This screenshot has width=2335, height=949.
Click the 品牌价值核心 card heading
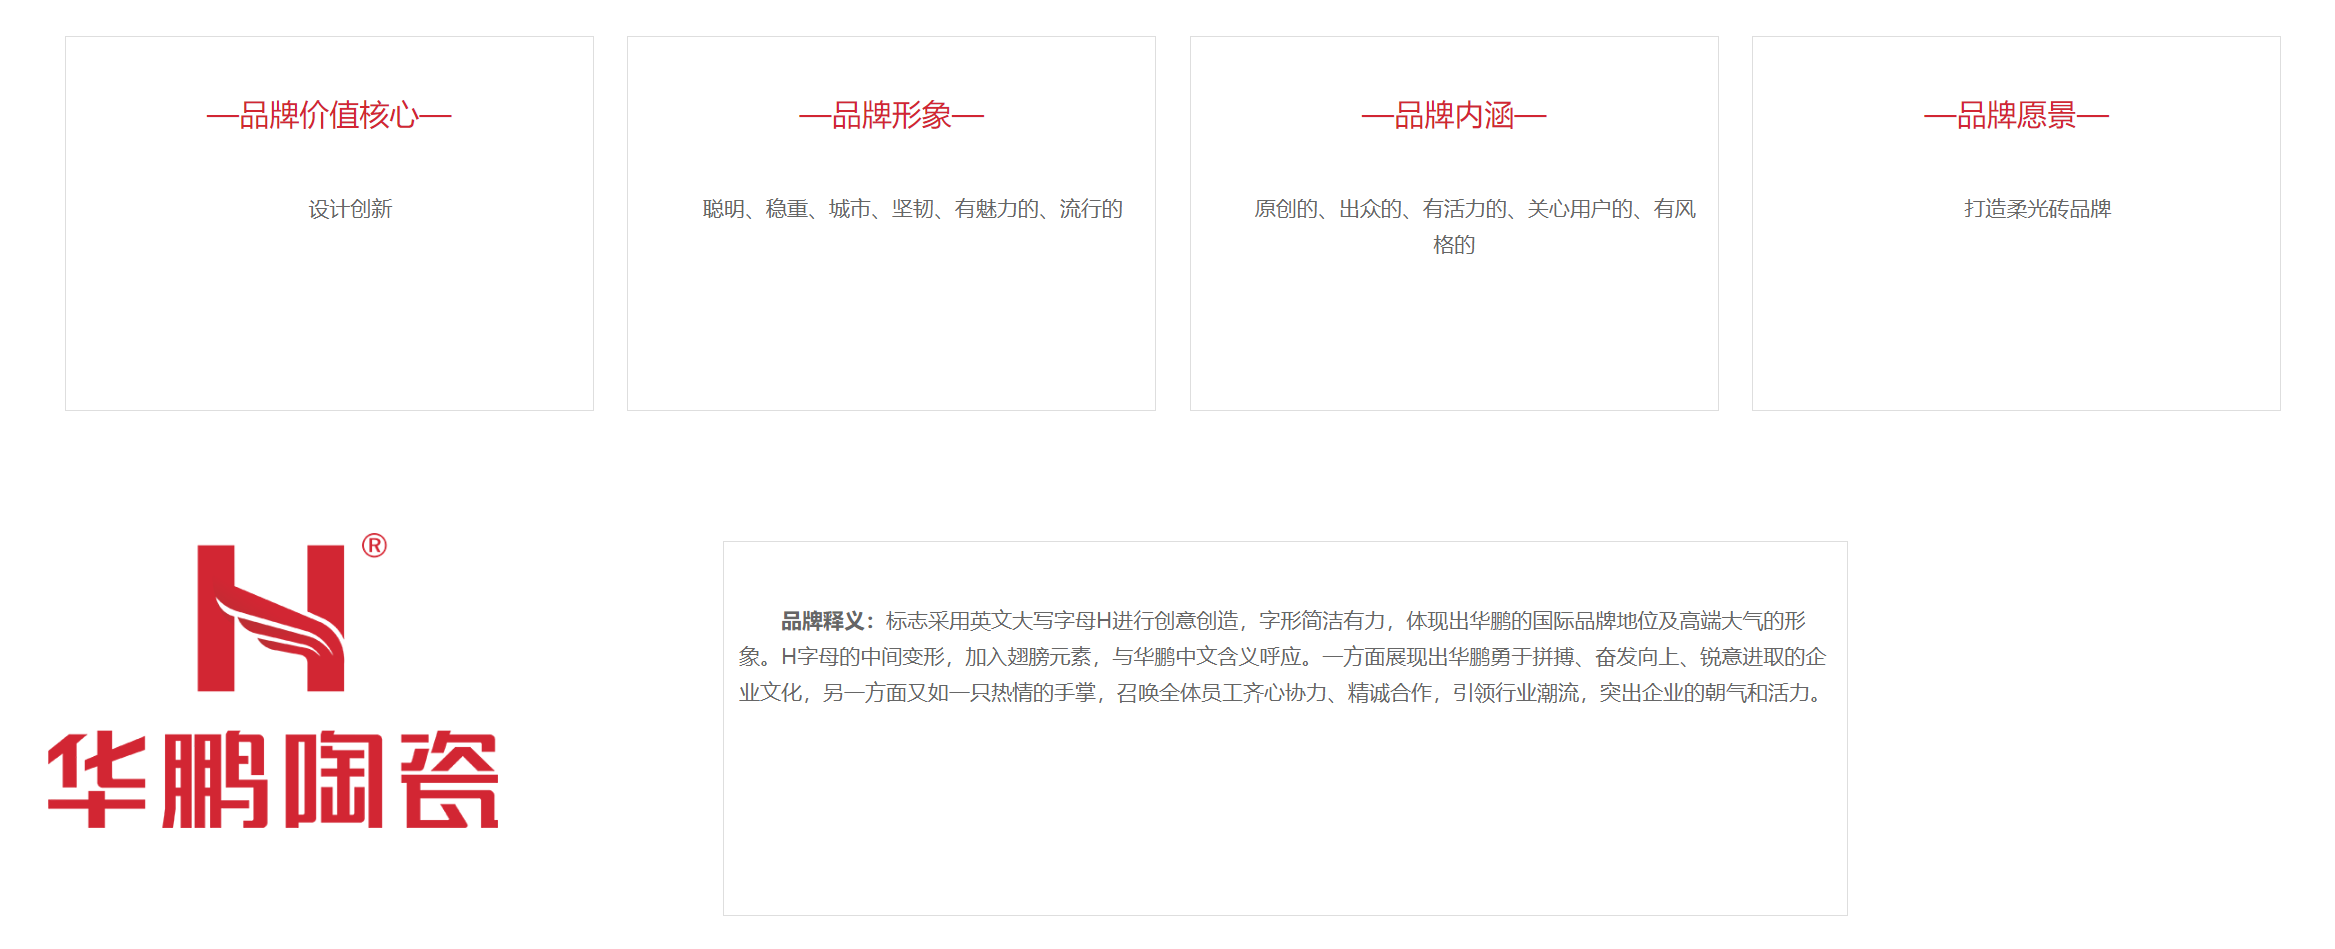point(329,115)
